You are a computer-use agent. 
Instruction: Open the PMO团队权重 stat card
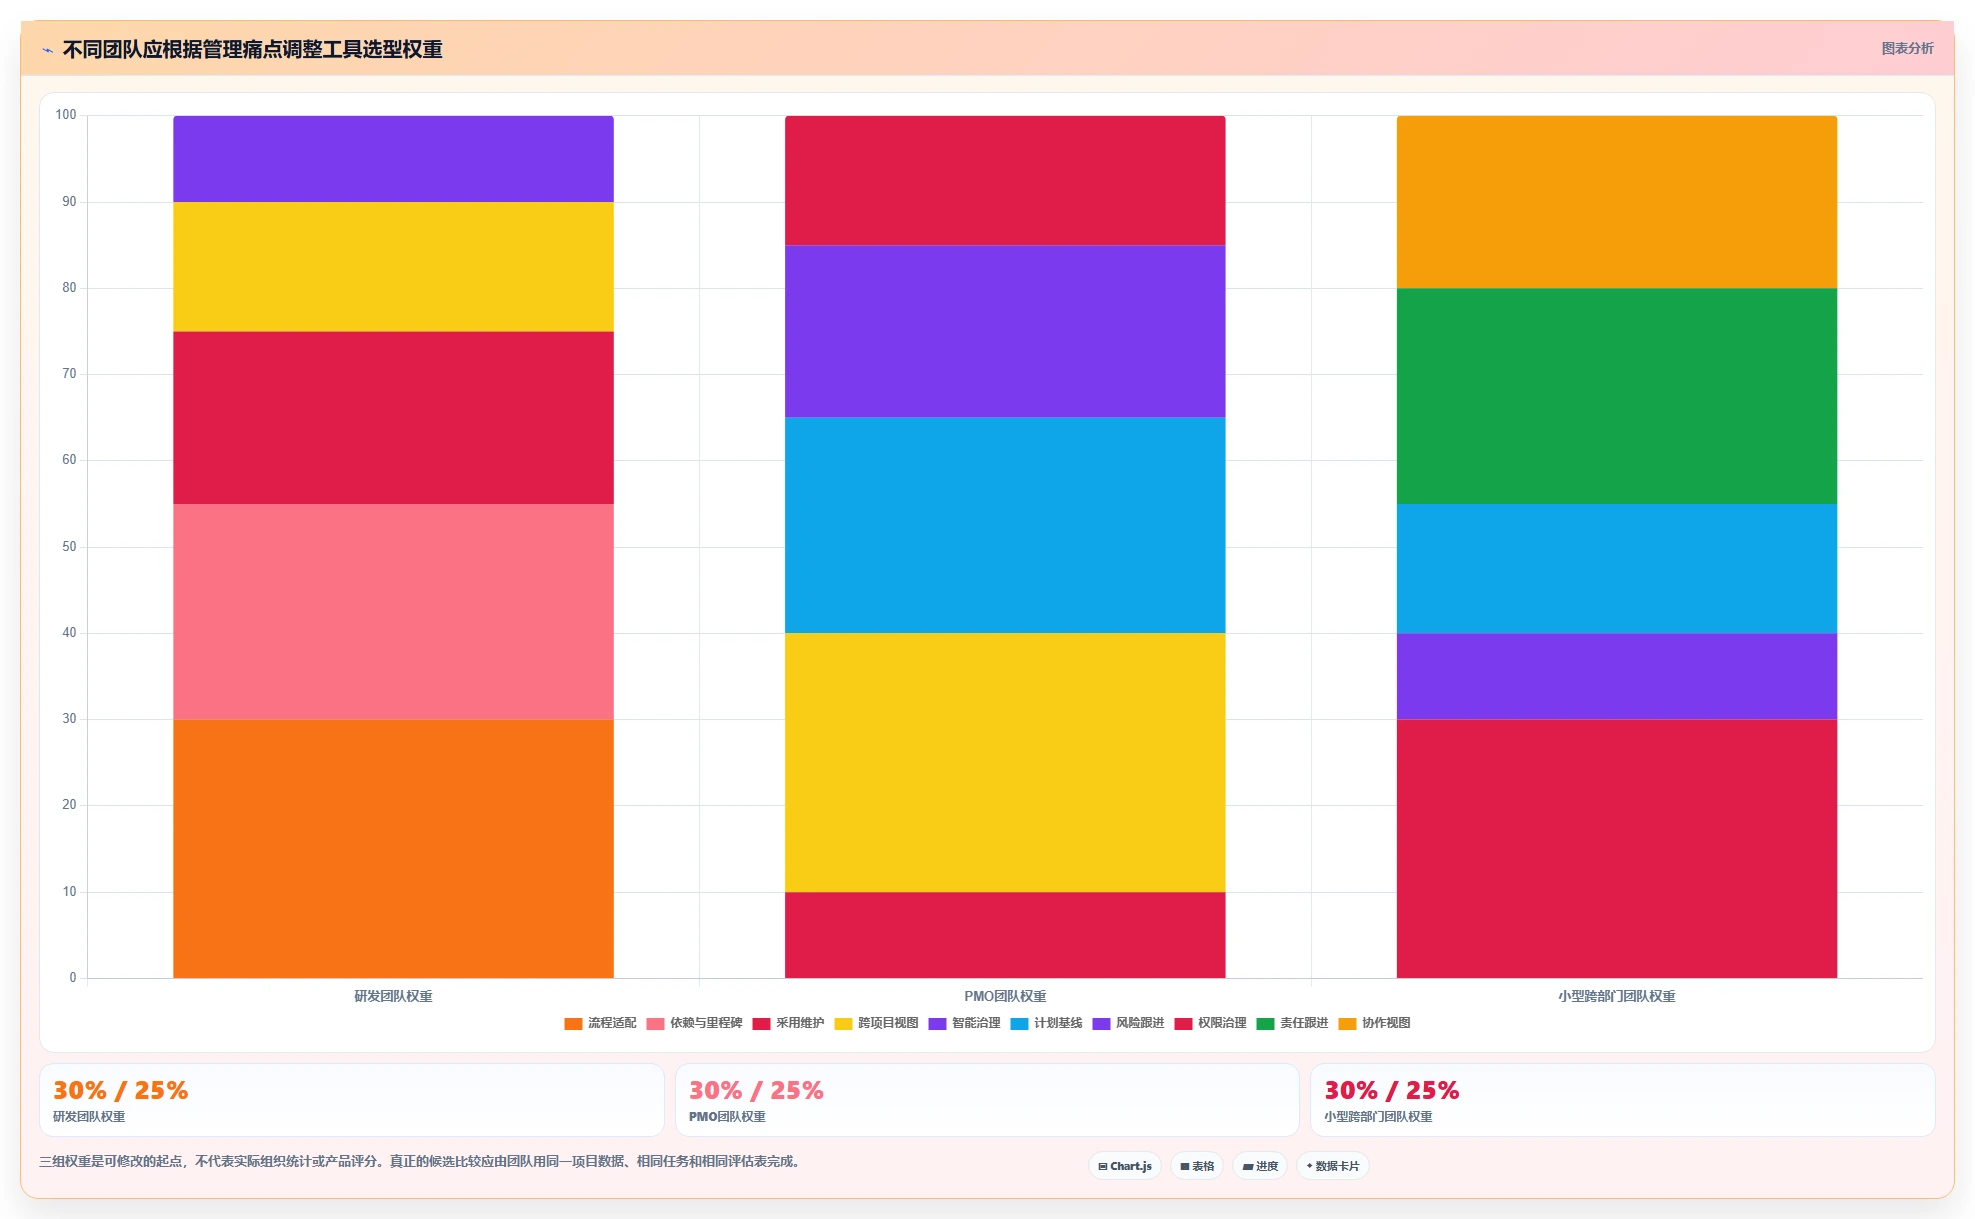[x=987, y=1100]
